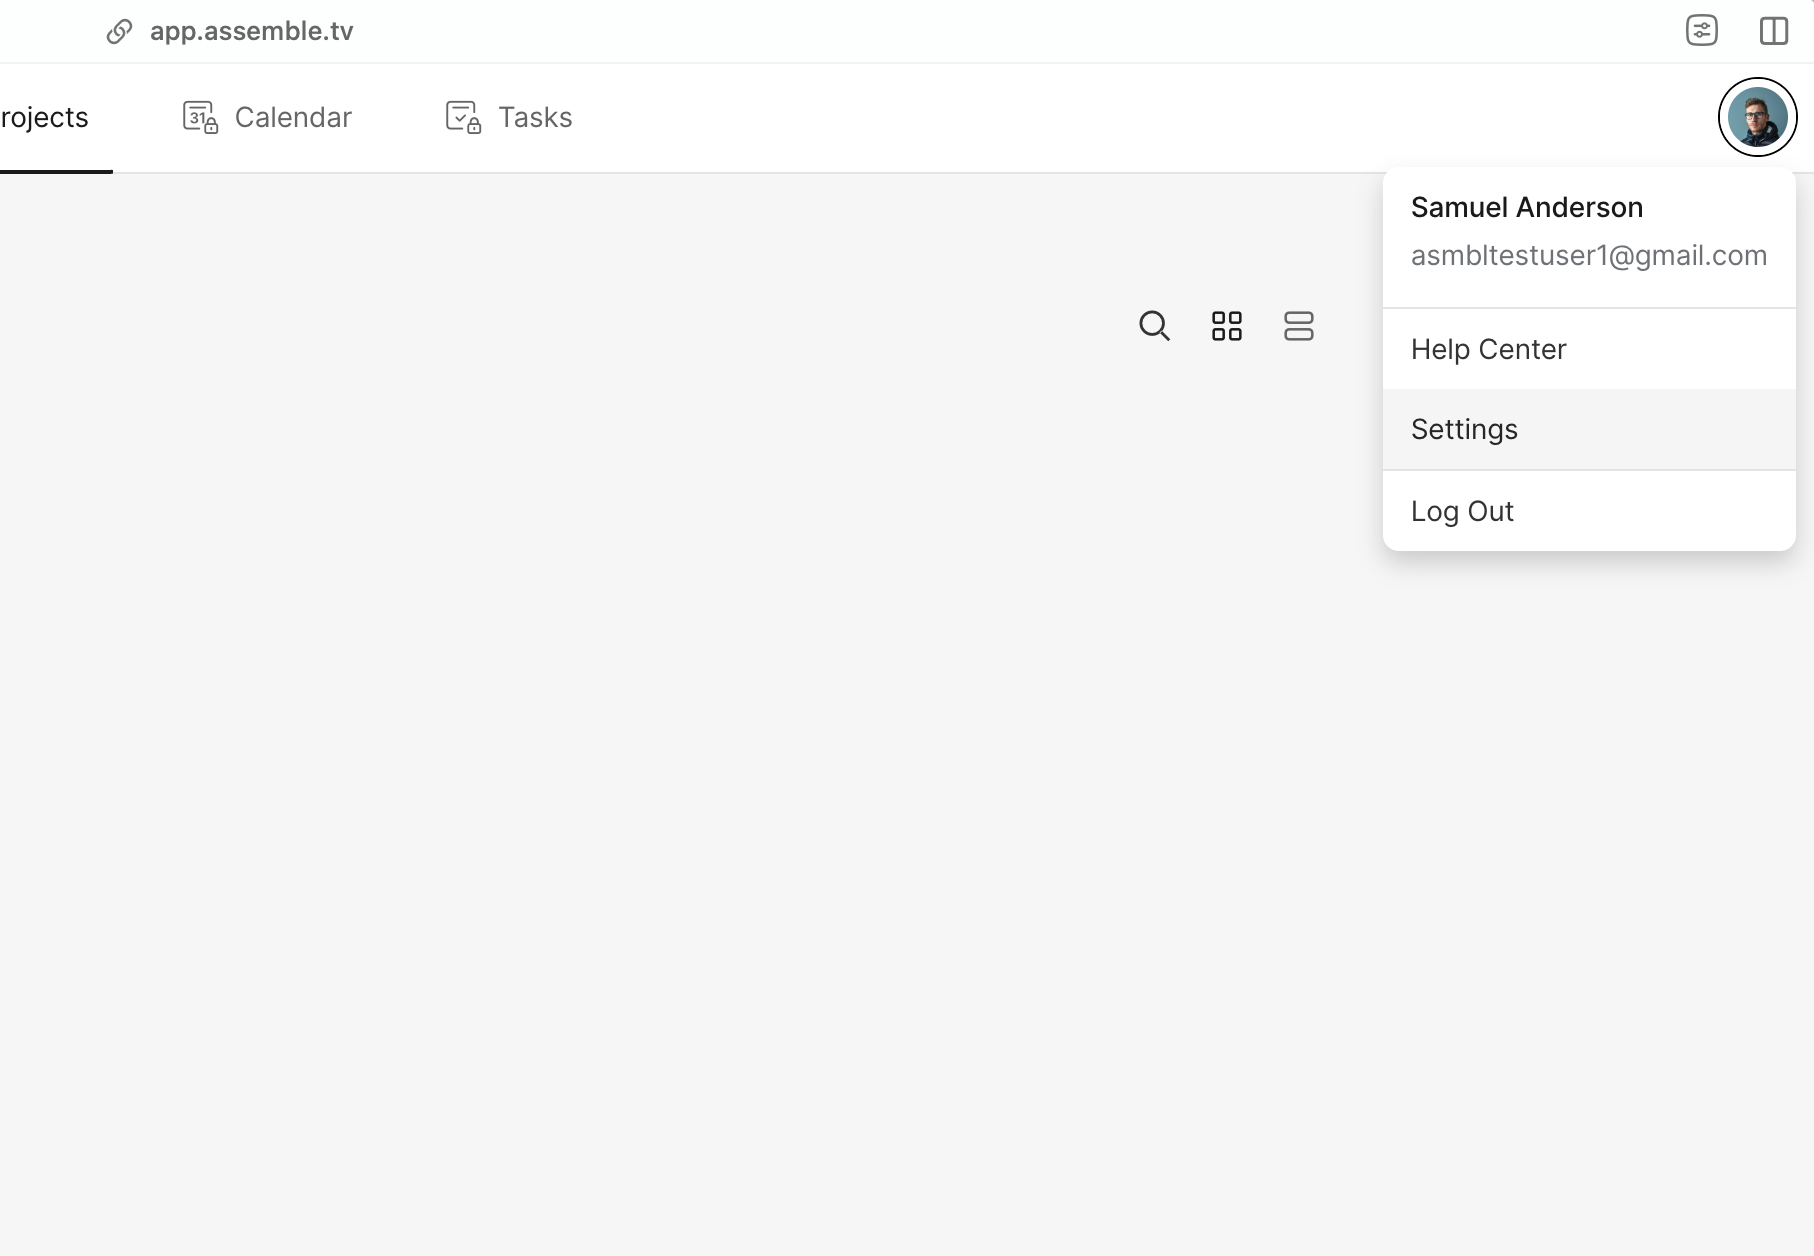This screenshot has width=1814, height=1256.
Task: Switch to list view layout
Action: tap(1298, 326)
